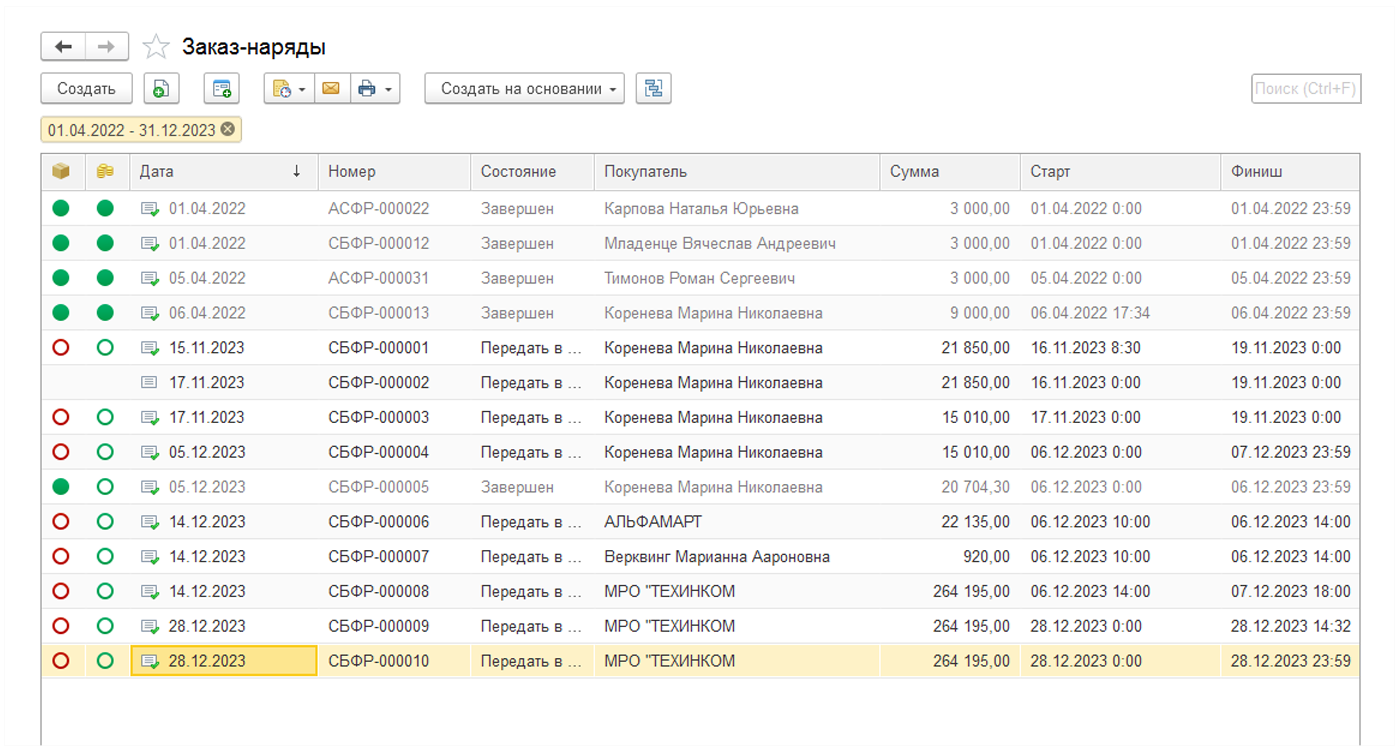Click the Сумма column header
This screenshot has width=1400, height=750.
point(950,172)
